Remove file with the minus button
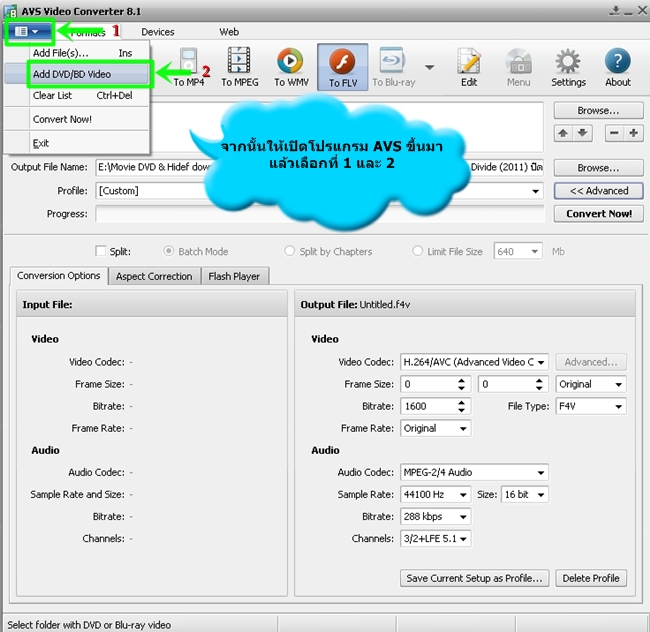The image size is (650, 632). pos(614,133)
